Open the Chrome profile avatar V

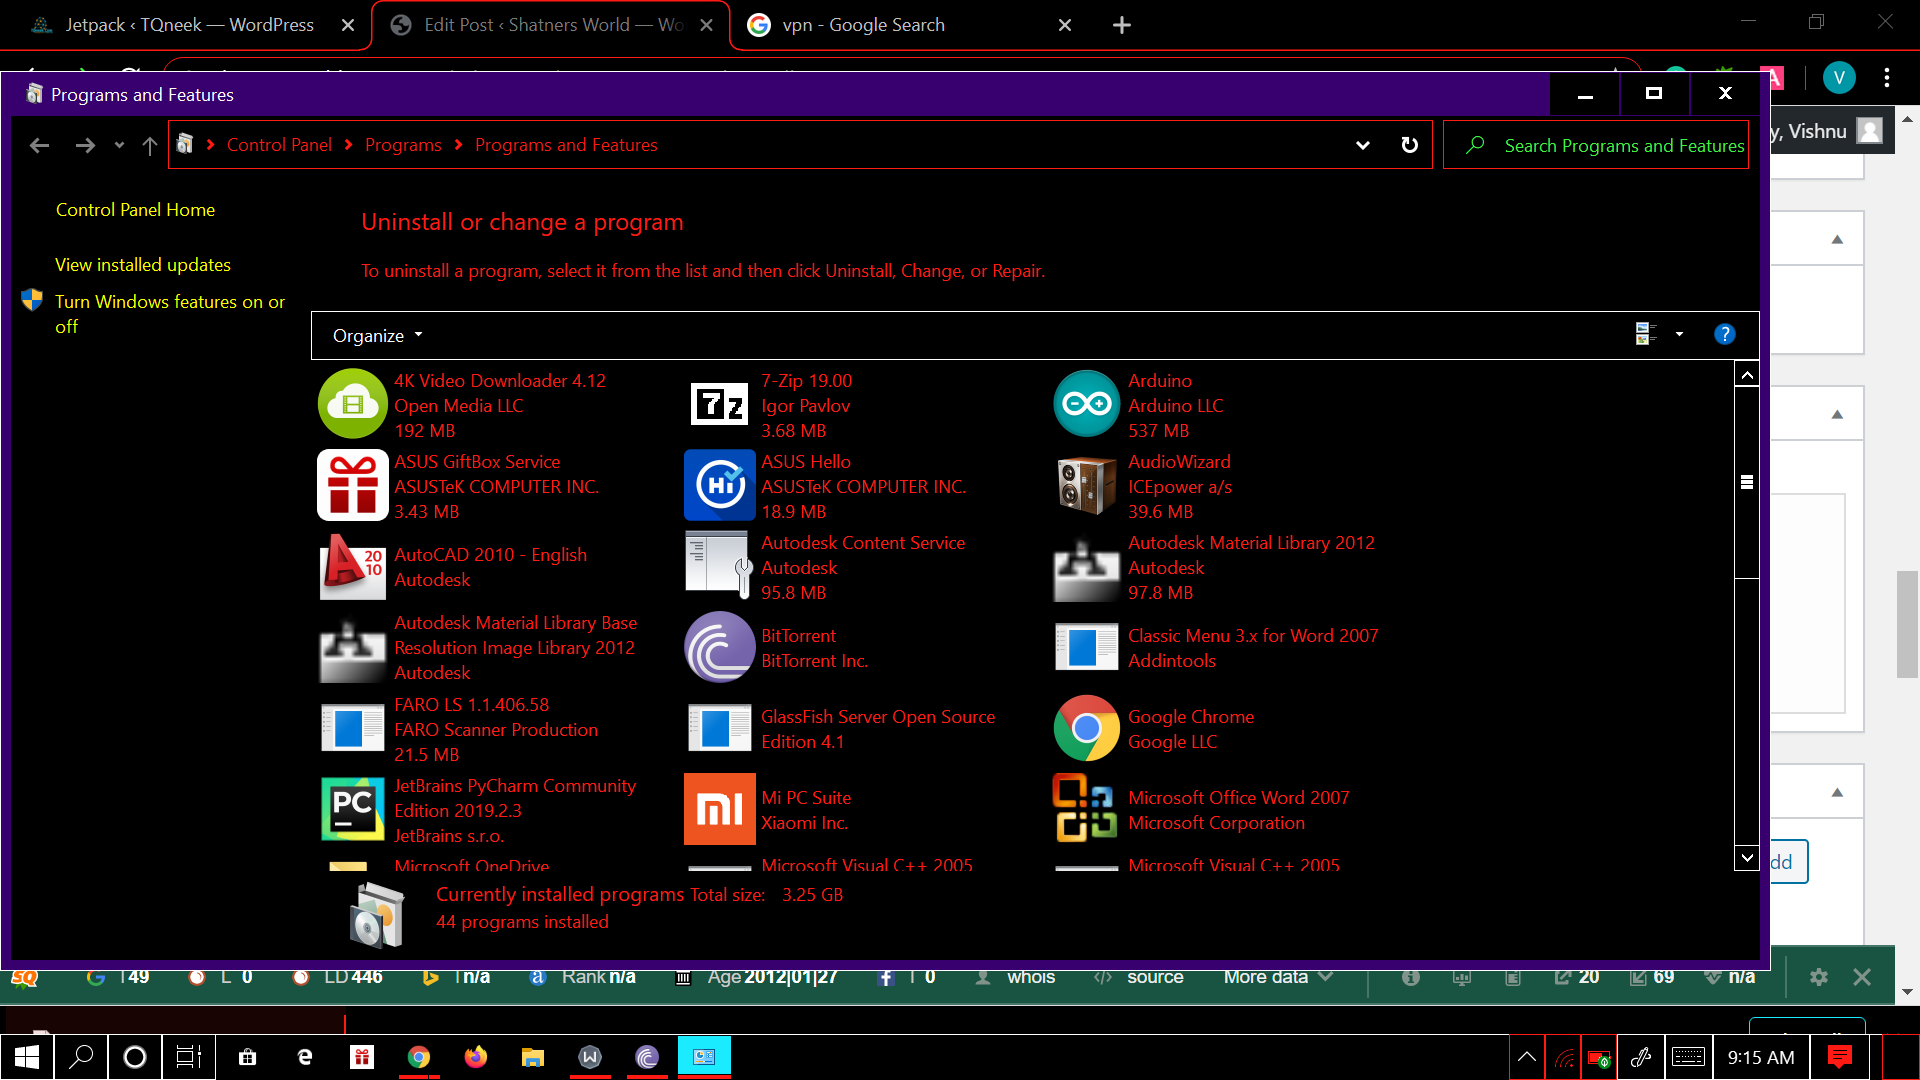1839,78
